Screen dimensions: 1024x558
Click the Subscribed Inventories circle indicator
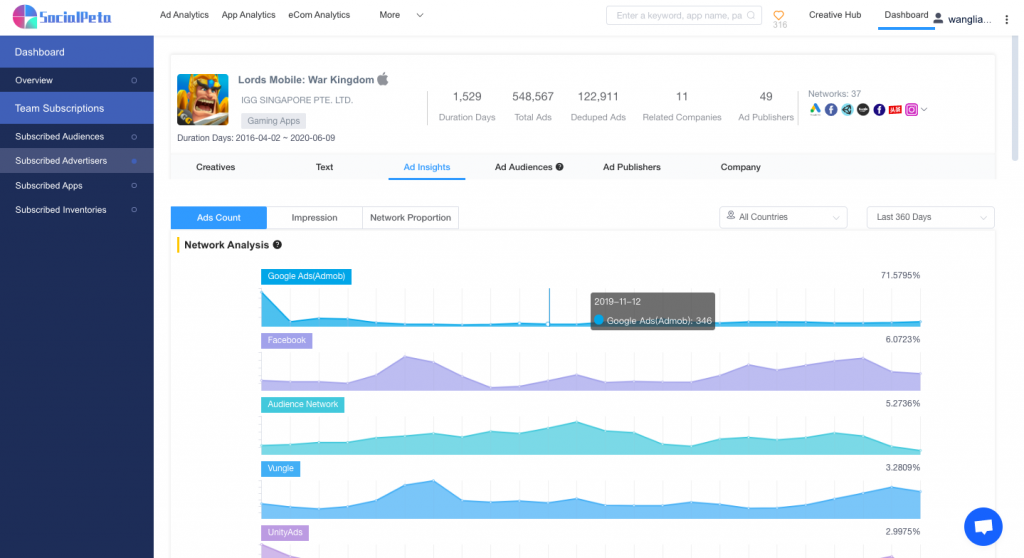(134, 210)
